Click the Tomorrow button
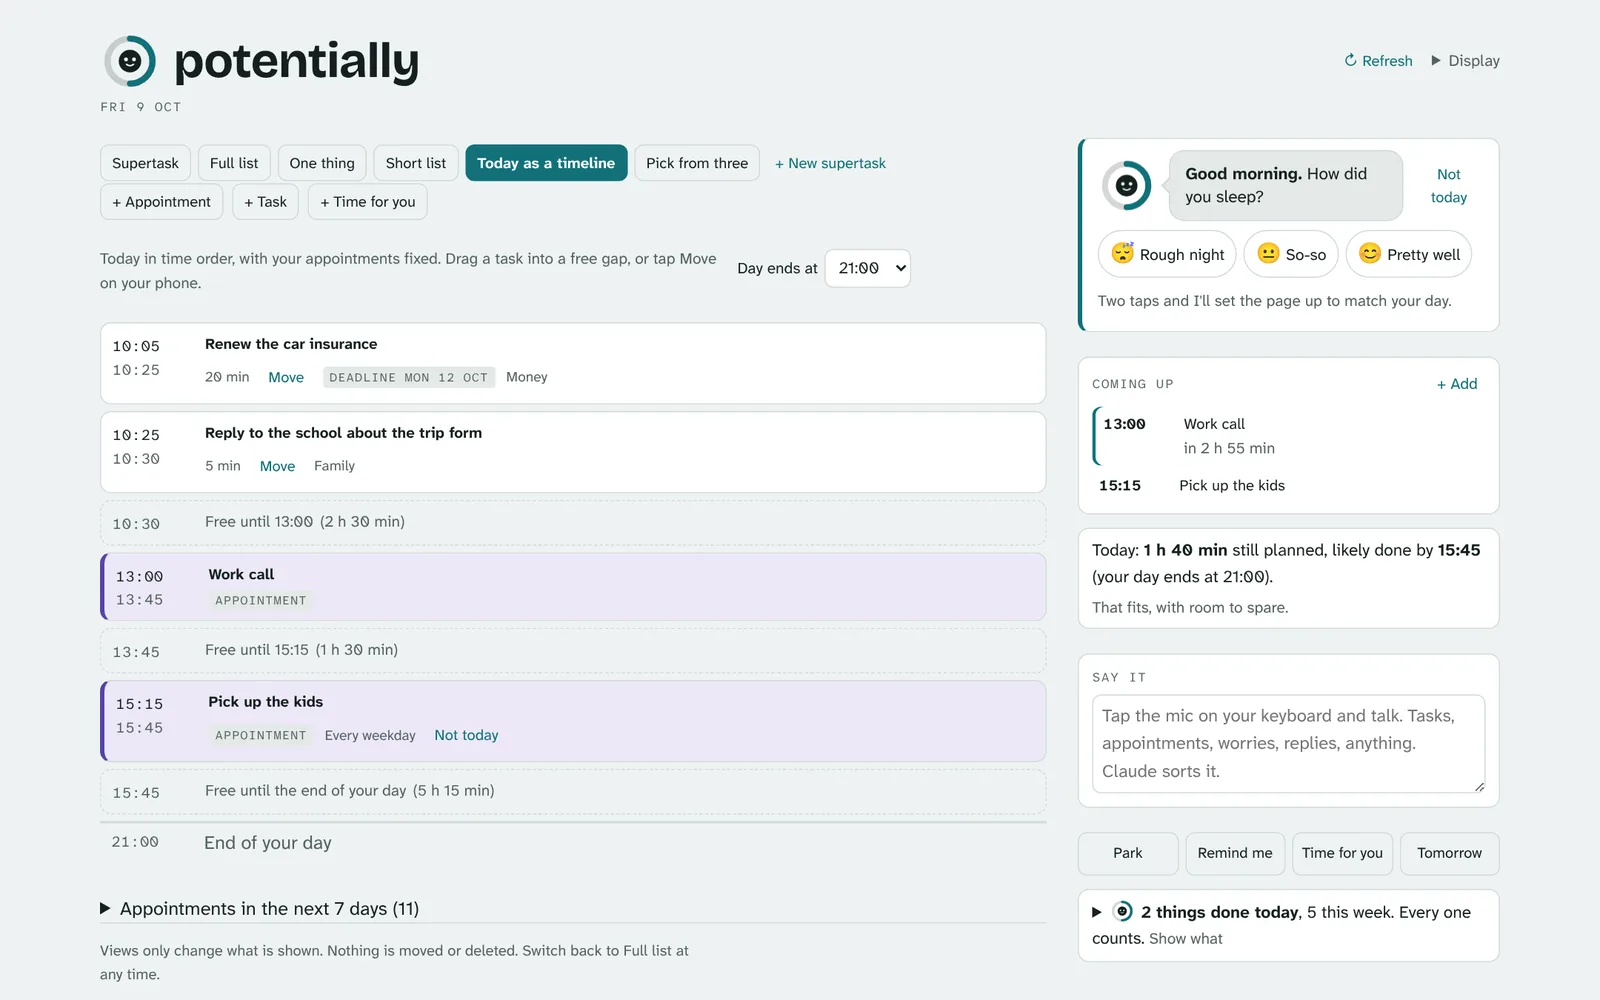1600x1000 pixels. pos(1449,853)
